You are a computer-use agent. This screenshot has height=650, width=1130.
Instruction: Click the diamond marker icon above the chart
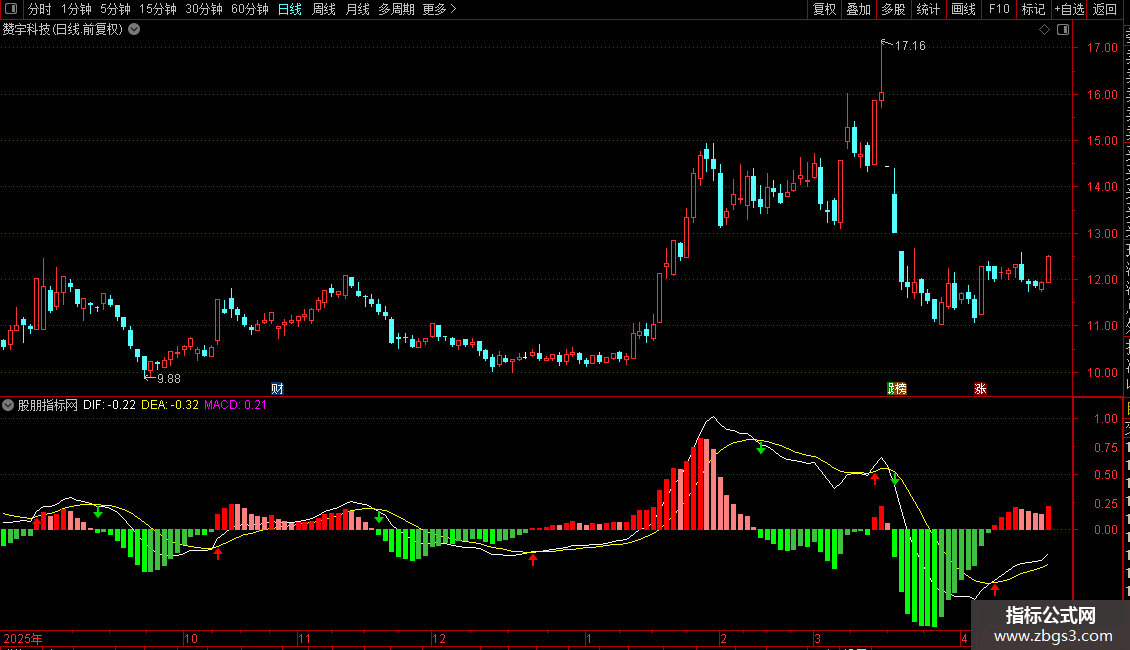pyautogui.click(x=1044, y=30)
